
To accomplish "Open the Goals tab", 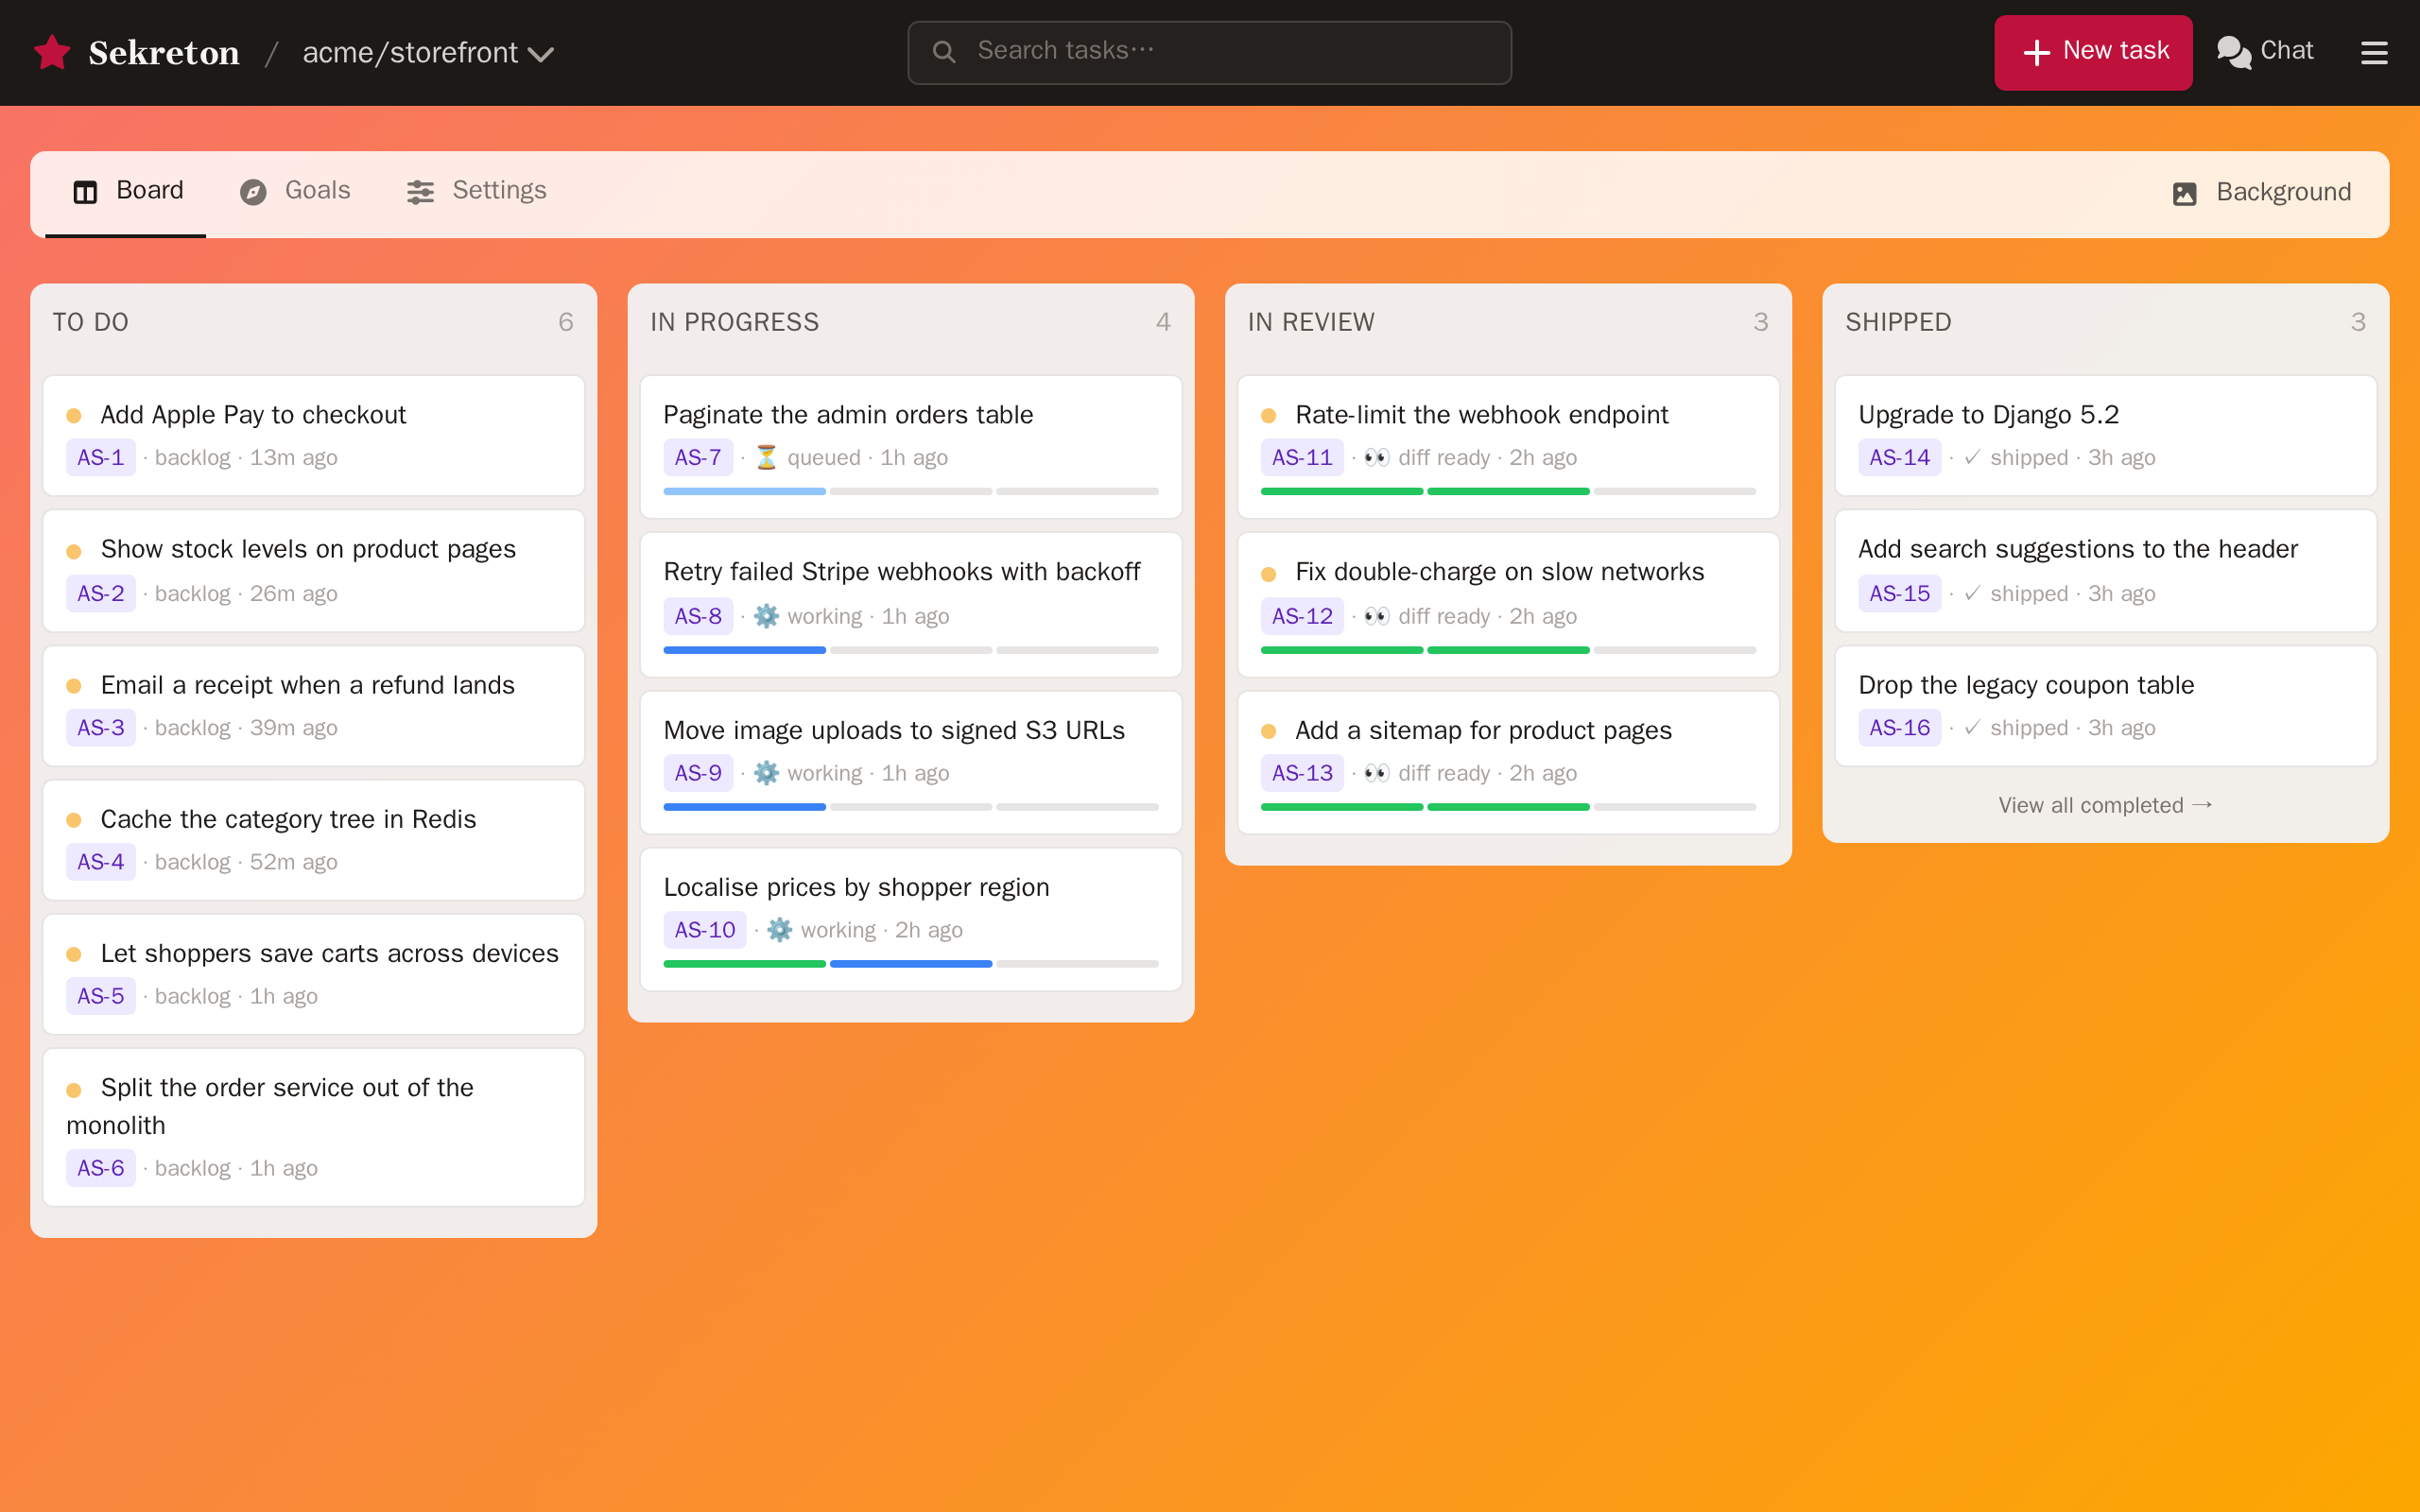I will coord(295,191).
